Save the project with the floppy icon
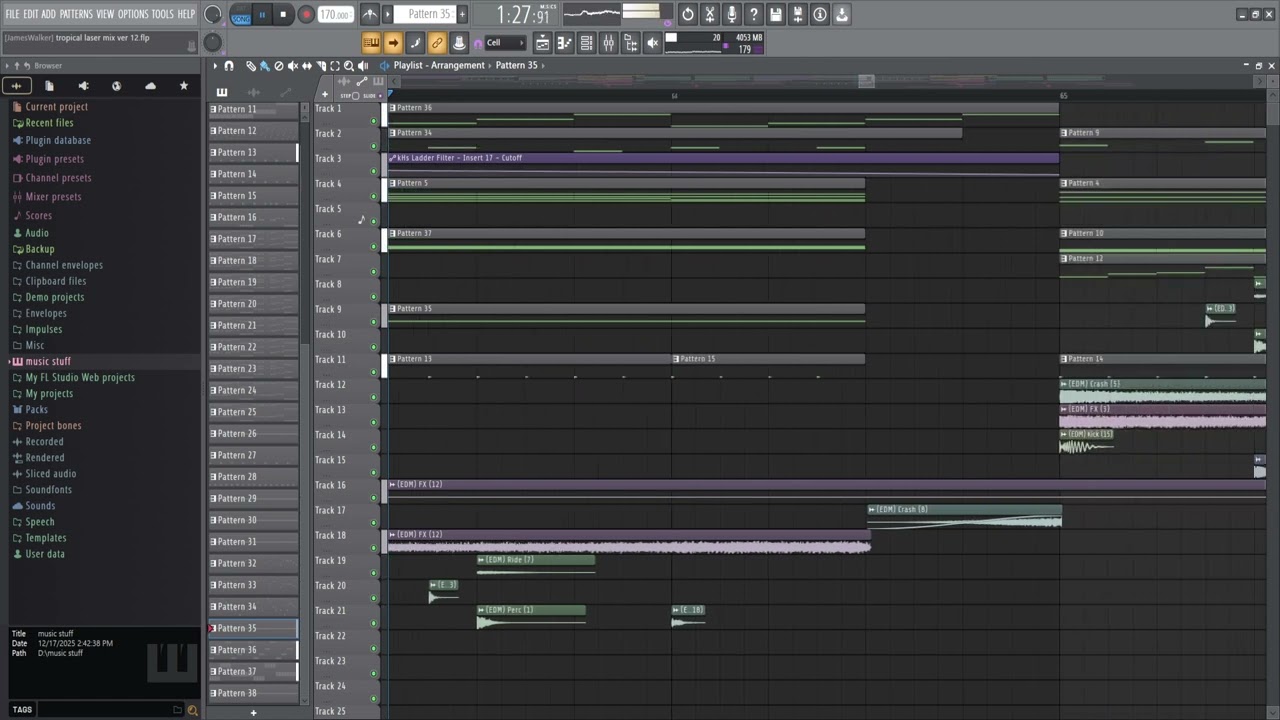 point(776,14)
